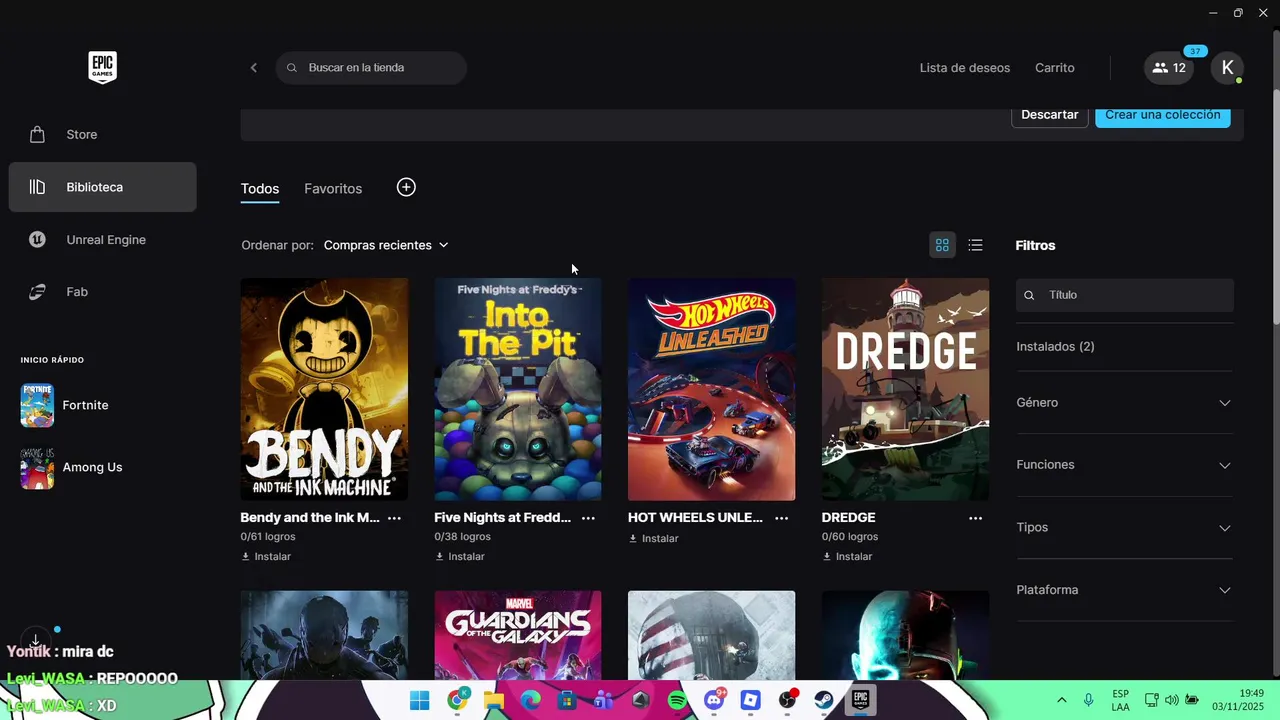This screenshot has width=1280, height=720.
Task: Open Chrome from taskbar
Action: 457,701
